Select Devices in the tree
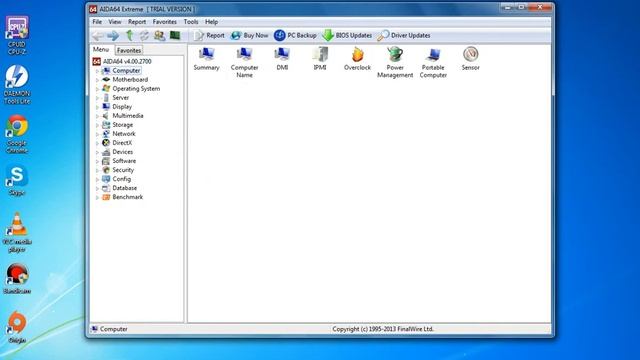The width and height of the screenshot is (640, 360). tap(122, 151)
